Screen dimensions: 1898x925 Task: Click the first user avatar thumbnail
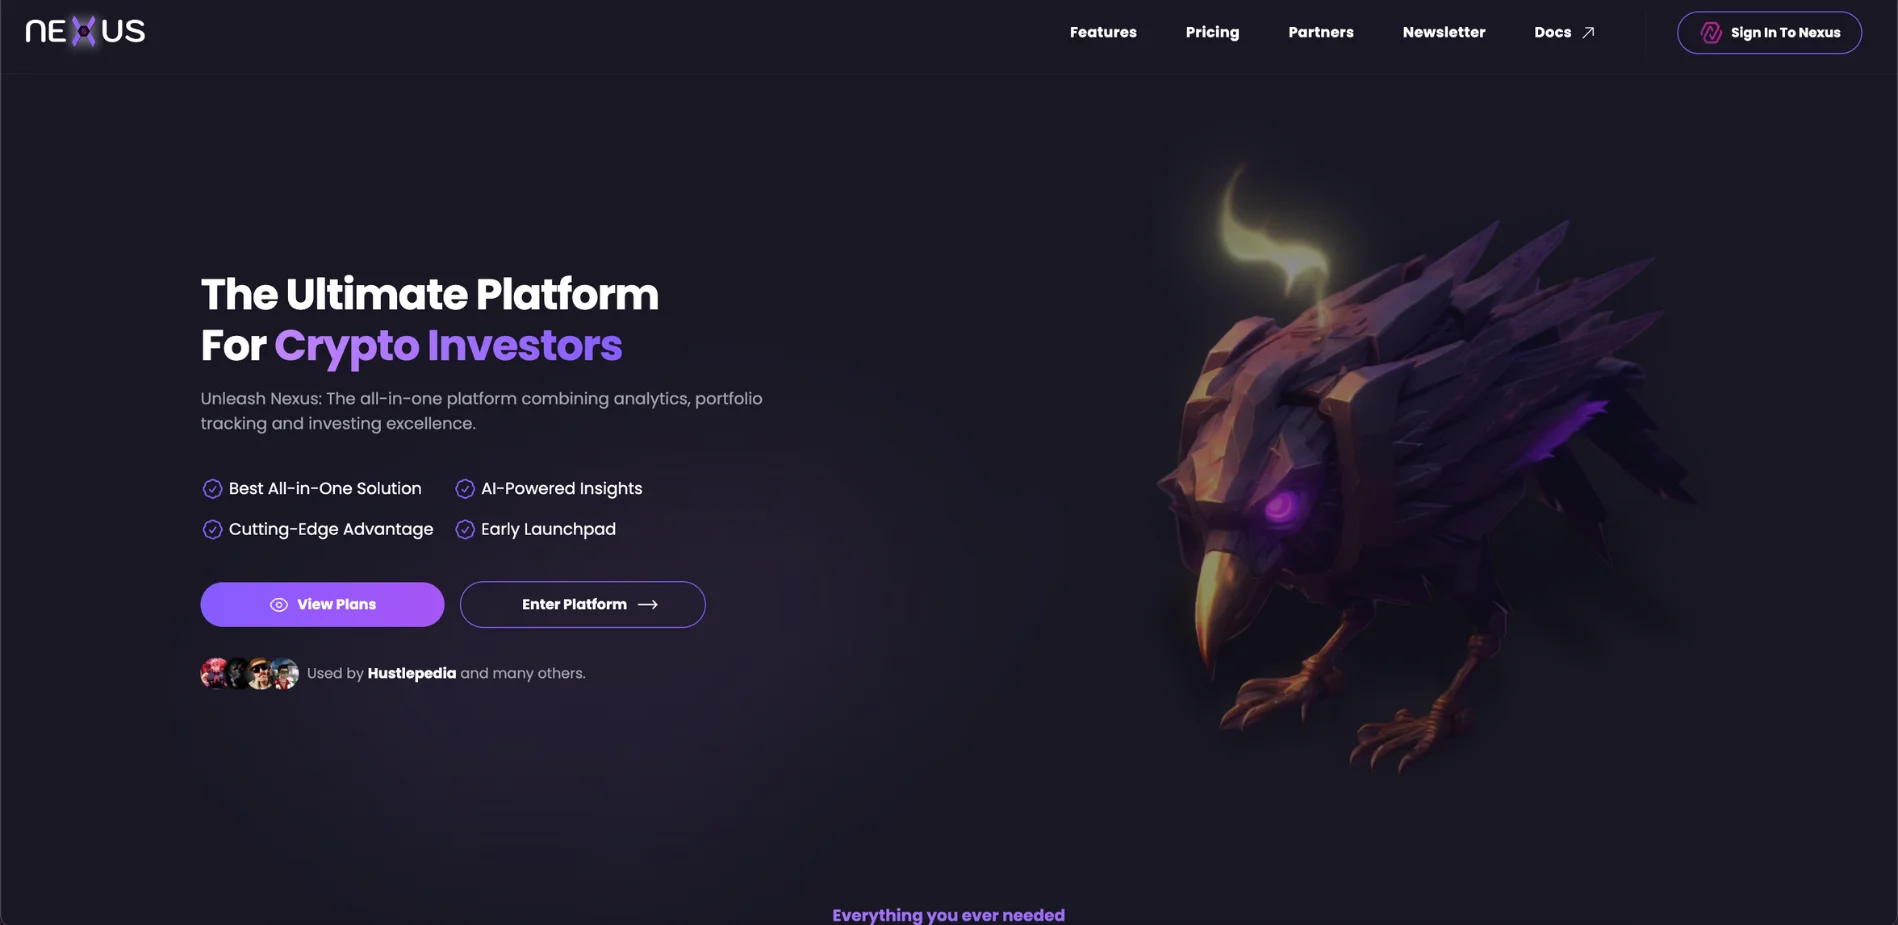point(213,674)
